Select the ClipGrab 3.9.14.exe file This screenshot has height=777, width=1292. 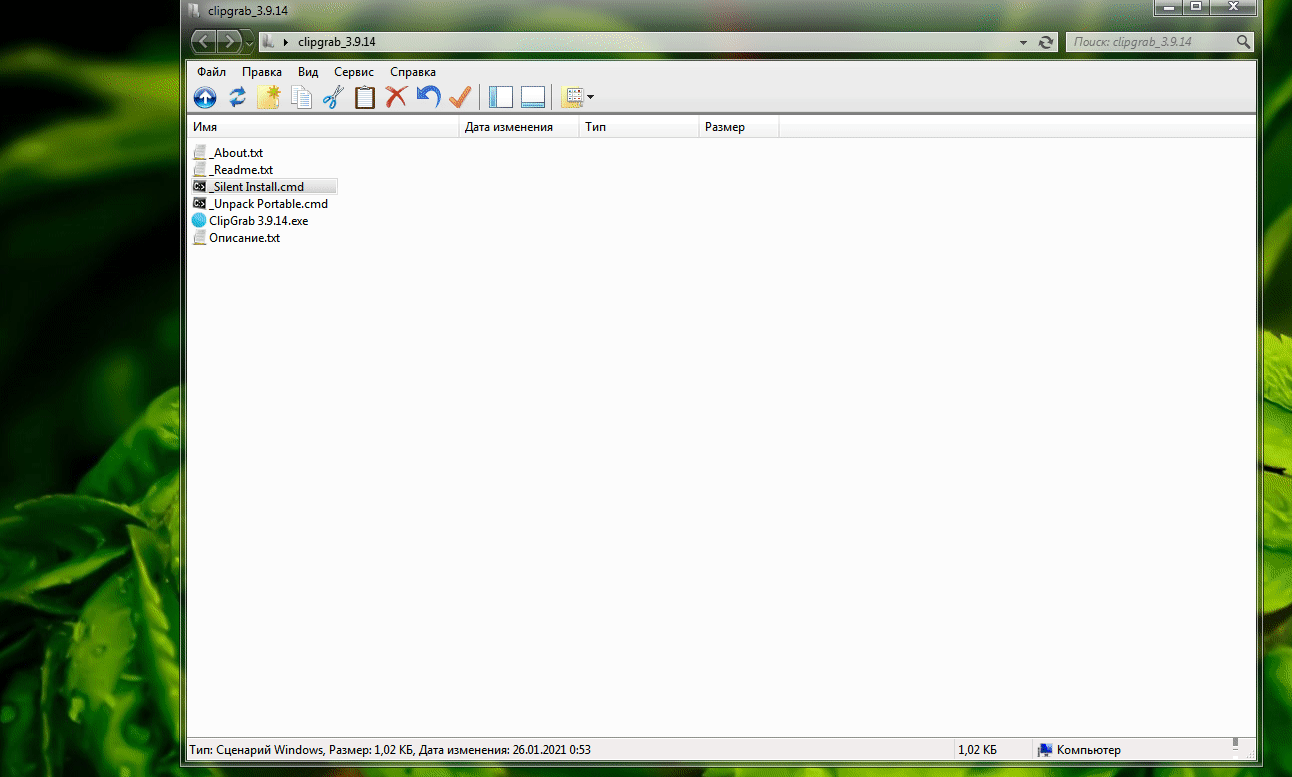point(258,221)
